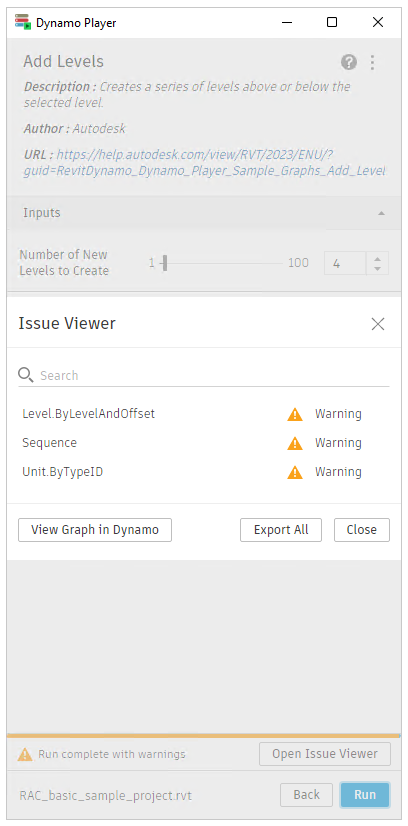Increase Number of New Levels with up arrow
408x826 pixels.
(377, 258)
